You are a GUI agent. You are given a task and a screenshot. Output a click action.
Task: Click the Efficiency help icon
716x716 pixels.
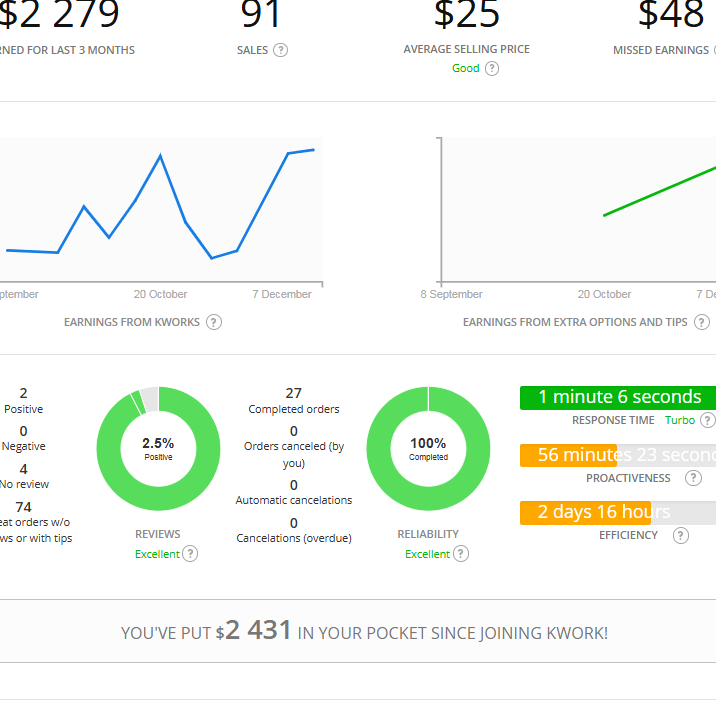(x=681, y=535)
